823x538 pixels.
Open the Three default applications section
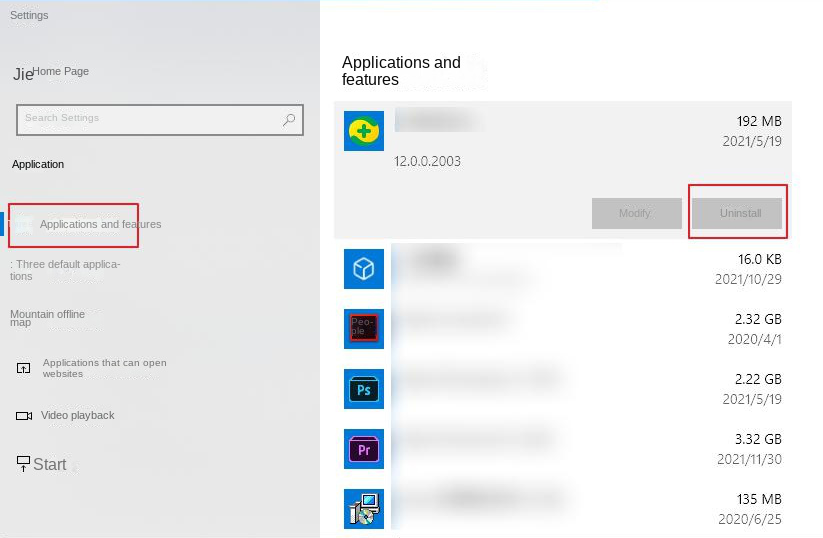tap(65, 270)
